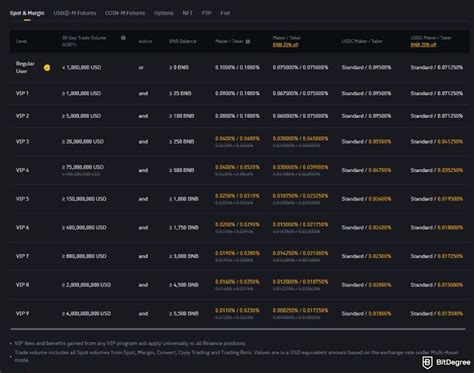Click the '≥ 2,000,000,000 USD' volume cell
The width and height of the screenshot is (474, 373).
(x=86, y=285)
